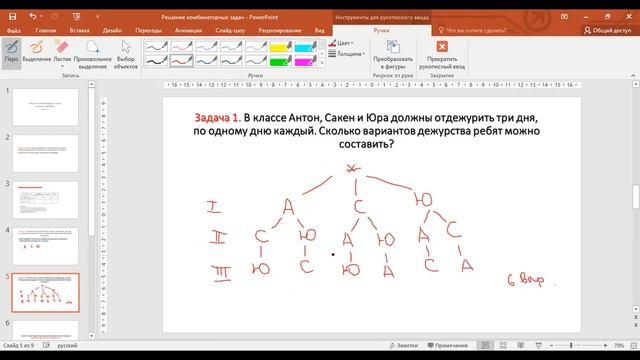The width and height of the screenshot is (640, 360).
Task: Switch to Рецензирование tab
Action: [280, 31]
